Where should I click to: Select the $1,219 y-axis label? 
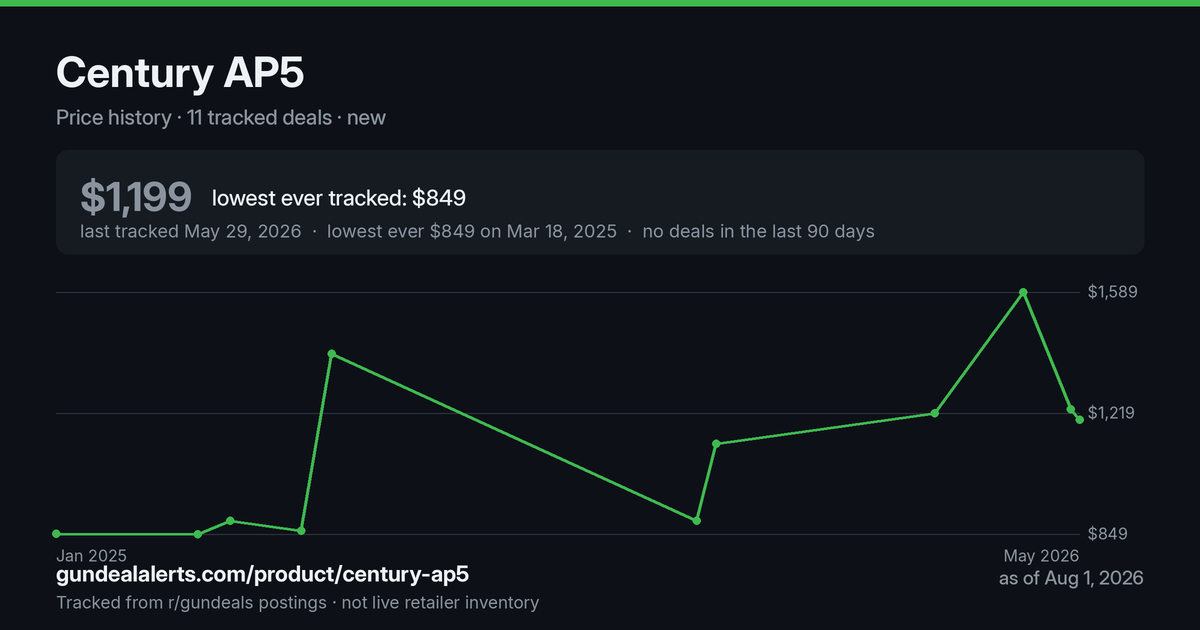1111,413
